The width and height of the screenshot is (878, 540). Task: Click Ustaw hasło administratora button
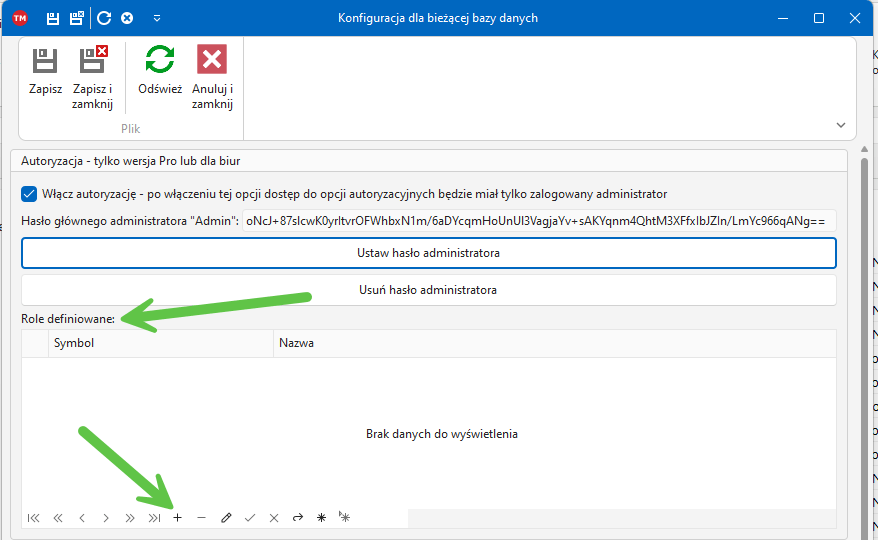coord(428,254)
